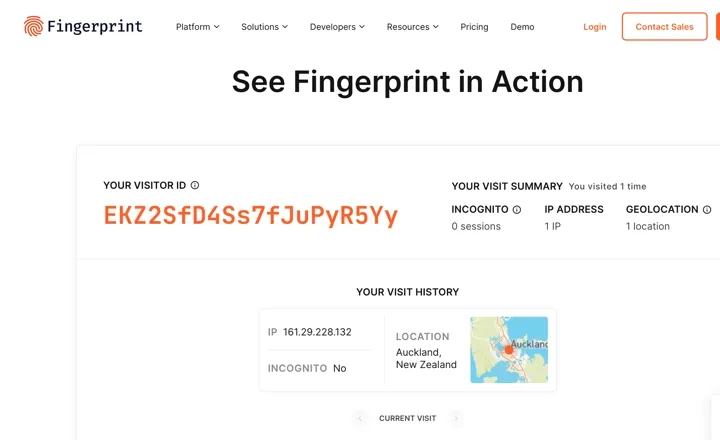Click the orange visitor ID text

tap(251, 215)
